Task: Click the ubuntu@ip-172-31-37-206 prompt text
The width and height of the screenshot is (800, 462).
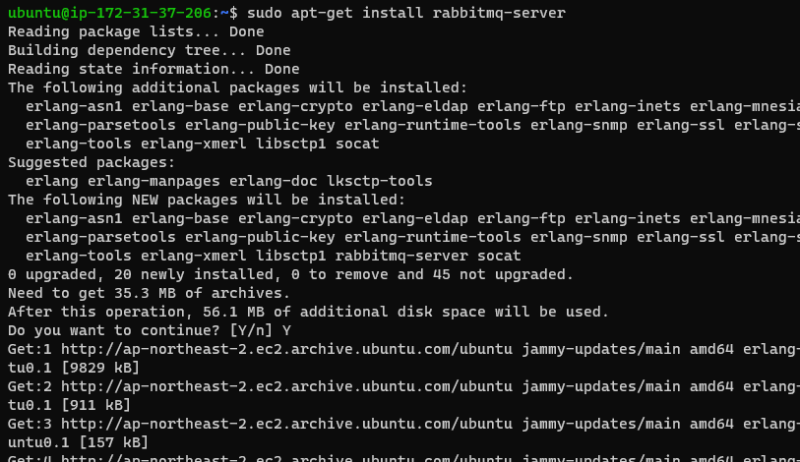Action: [x=112, y=13]
